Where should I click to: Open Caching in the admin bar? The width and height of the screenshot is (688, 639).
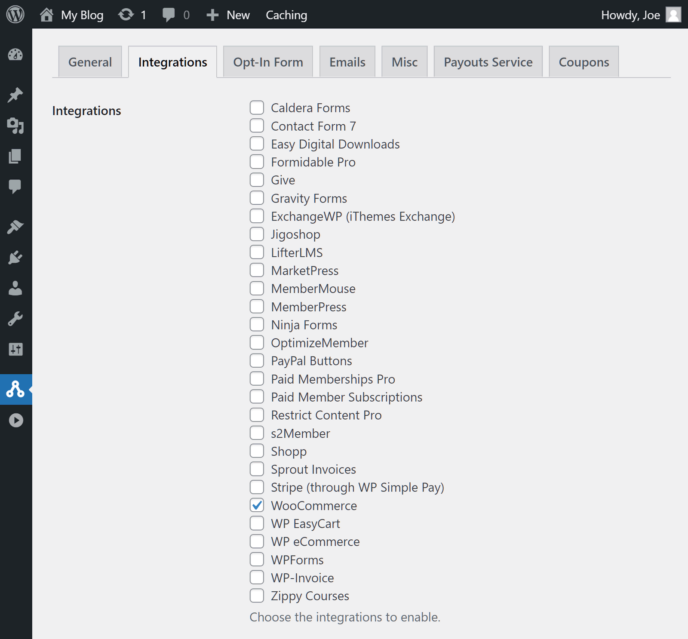tap(286, 15)
